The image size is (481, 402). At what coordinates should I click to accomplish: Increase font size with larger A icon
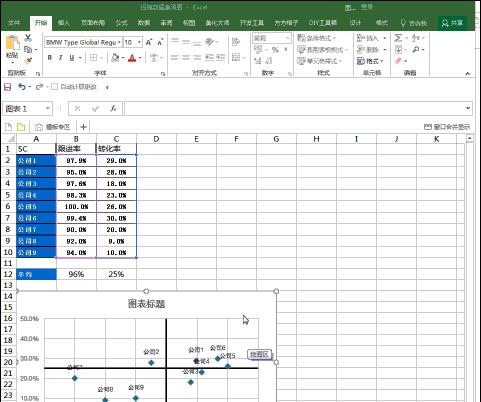(149, 42)
